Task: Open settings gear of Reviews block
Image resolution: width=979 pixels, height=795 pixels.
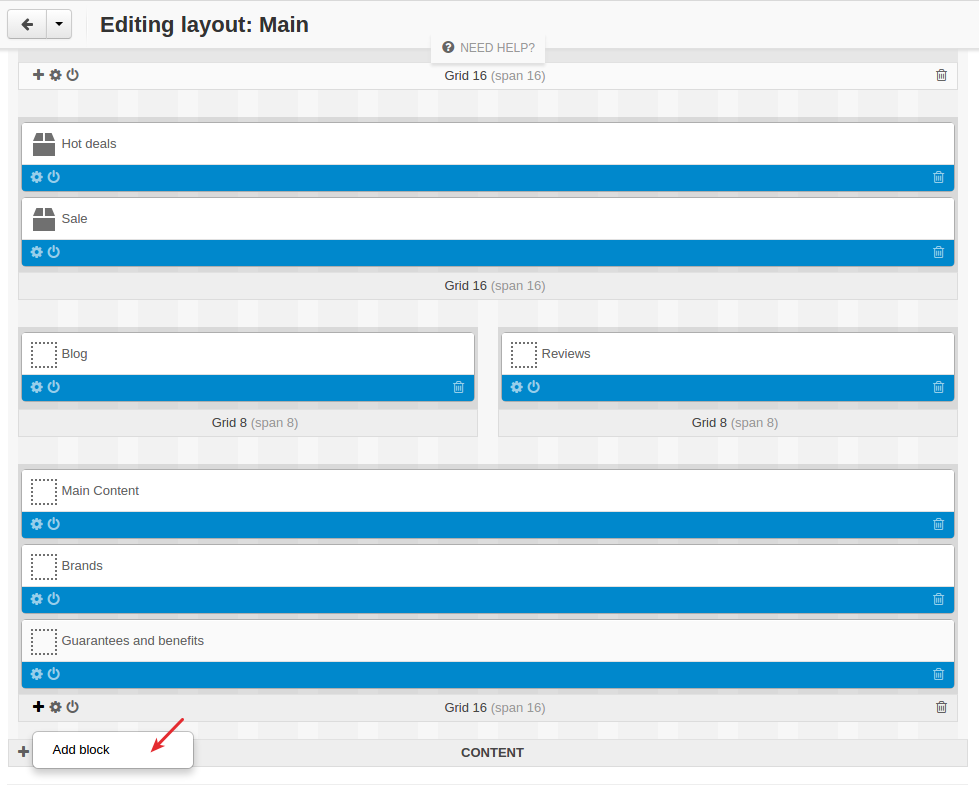Action: pyautogui.click(x=516, y=387)
